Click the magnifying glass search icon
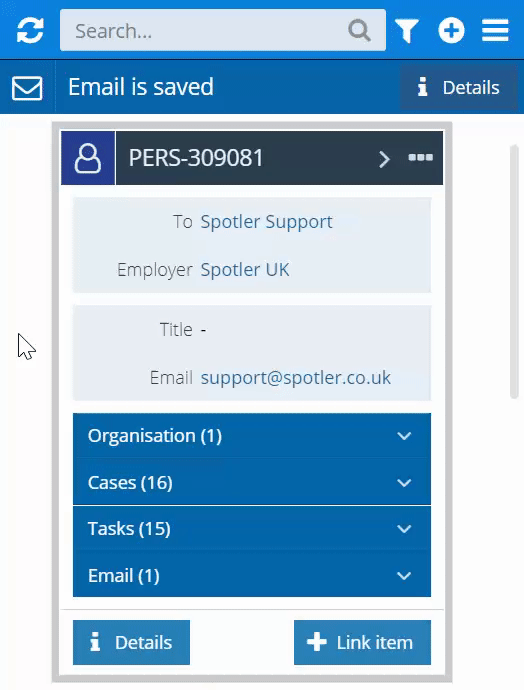 (x=359, y=30)
